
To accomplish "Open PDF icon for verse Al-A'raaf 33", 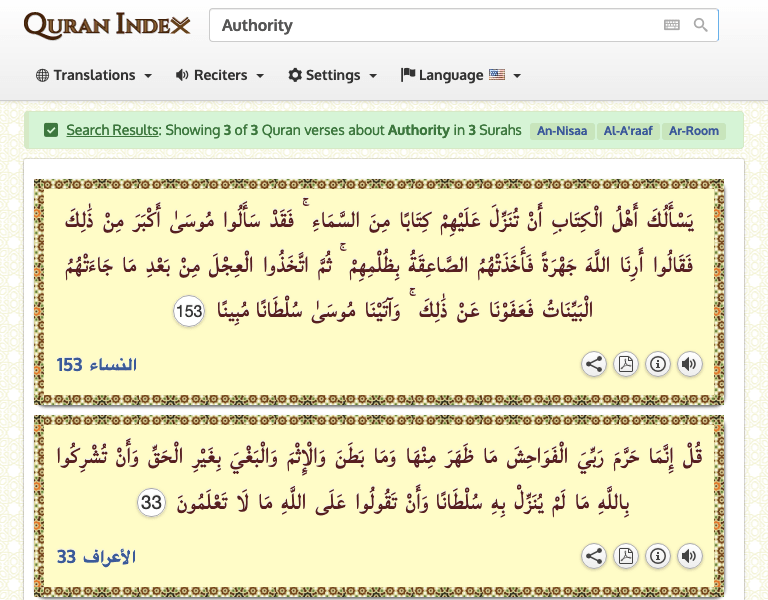I will (626, 556).
